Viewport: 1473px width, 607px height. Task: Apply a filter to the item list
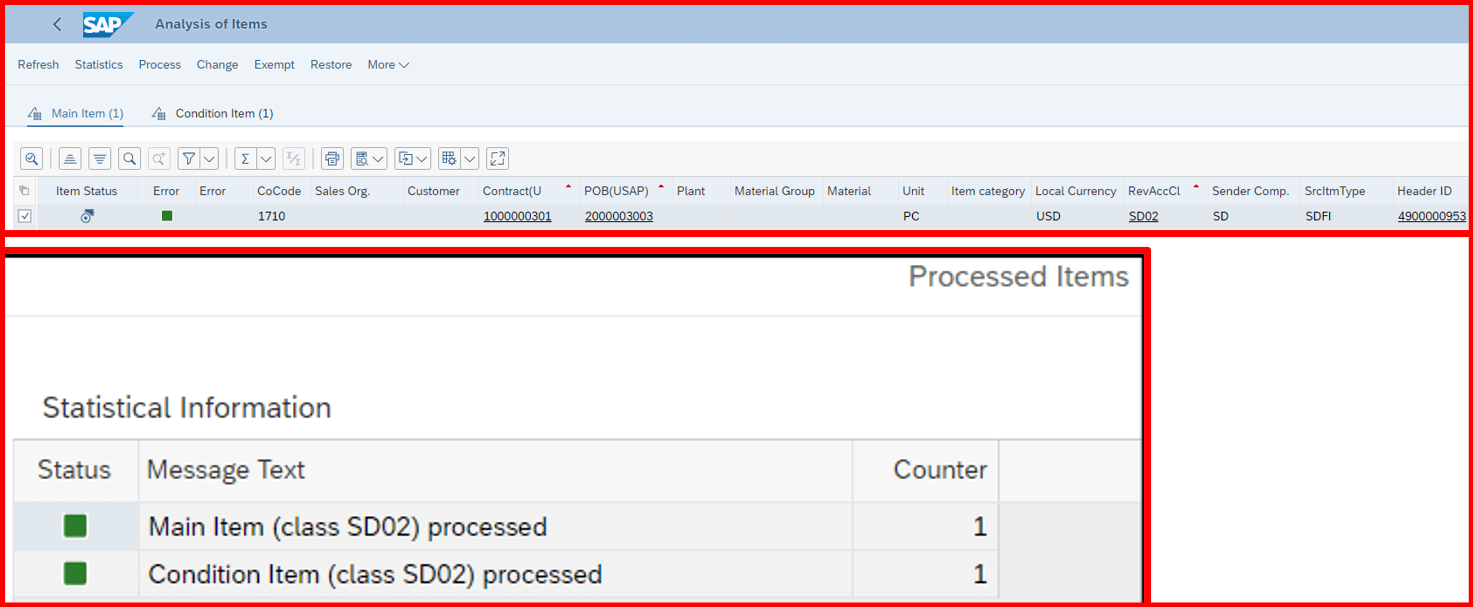coord(190,158)
